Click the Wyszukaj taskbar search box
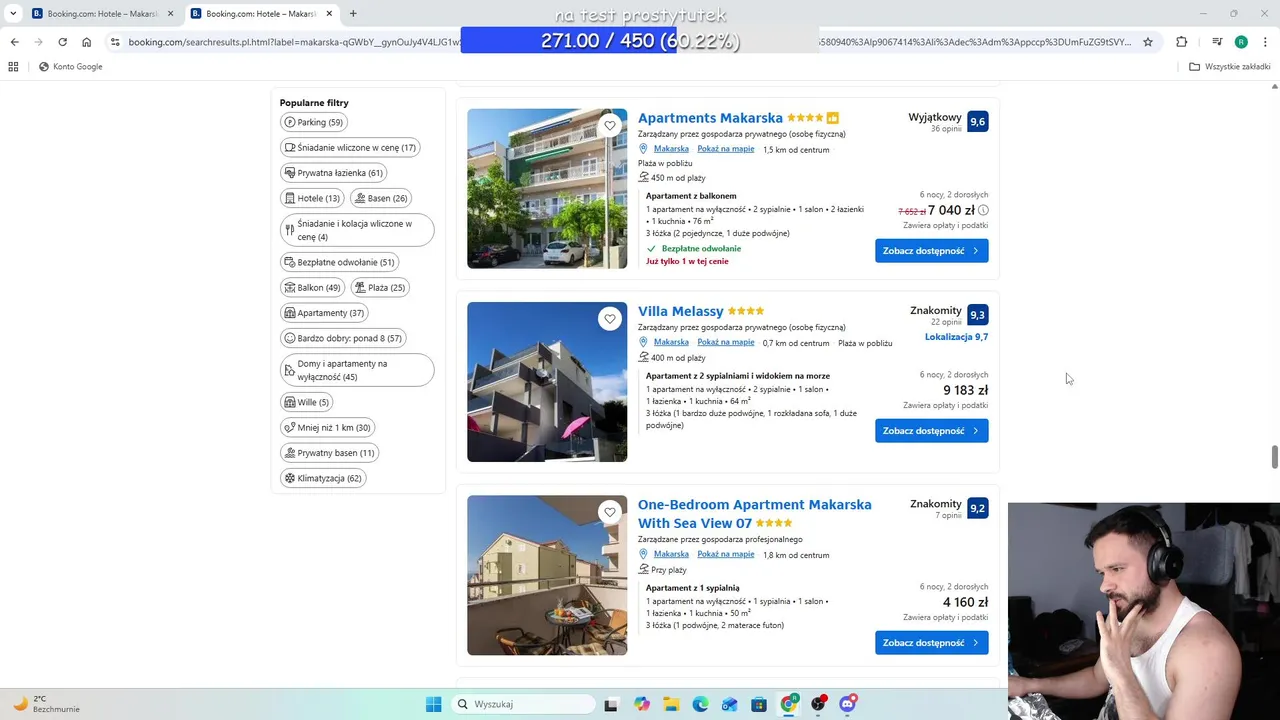Image resolution: width=1280 pixels, height=720 pixels. click(x=522, y=704)
